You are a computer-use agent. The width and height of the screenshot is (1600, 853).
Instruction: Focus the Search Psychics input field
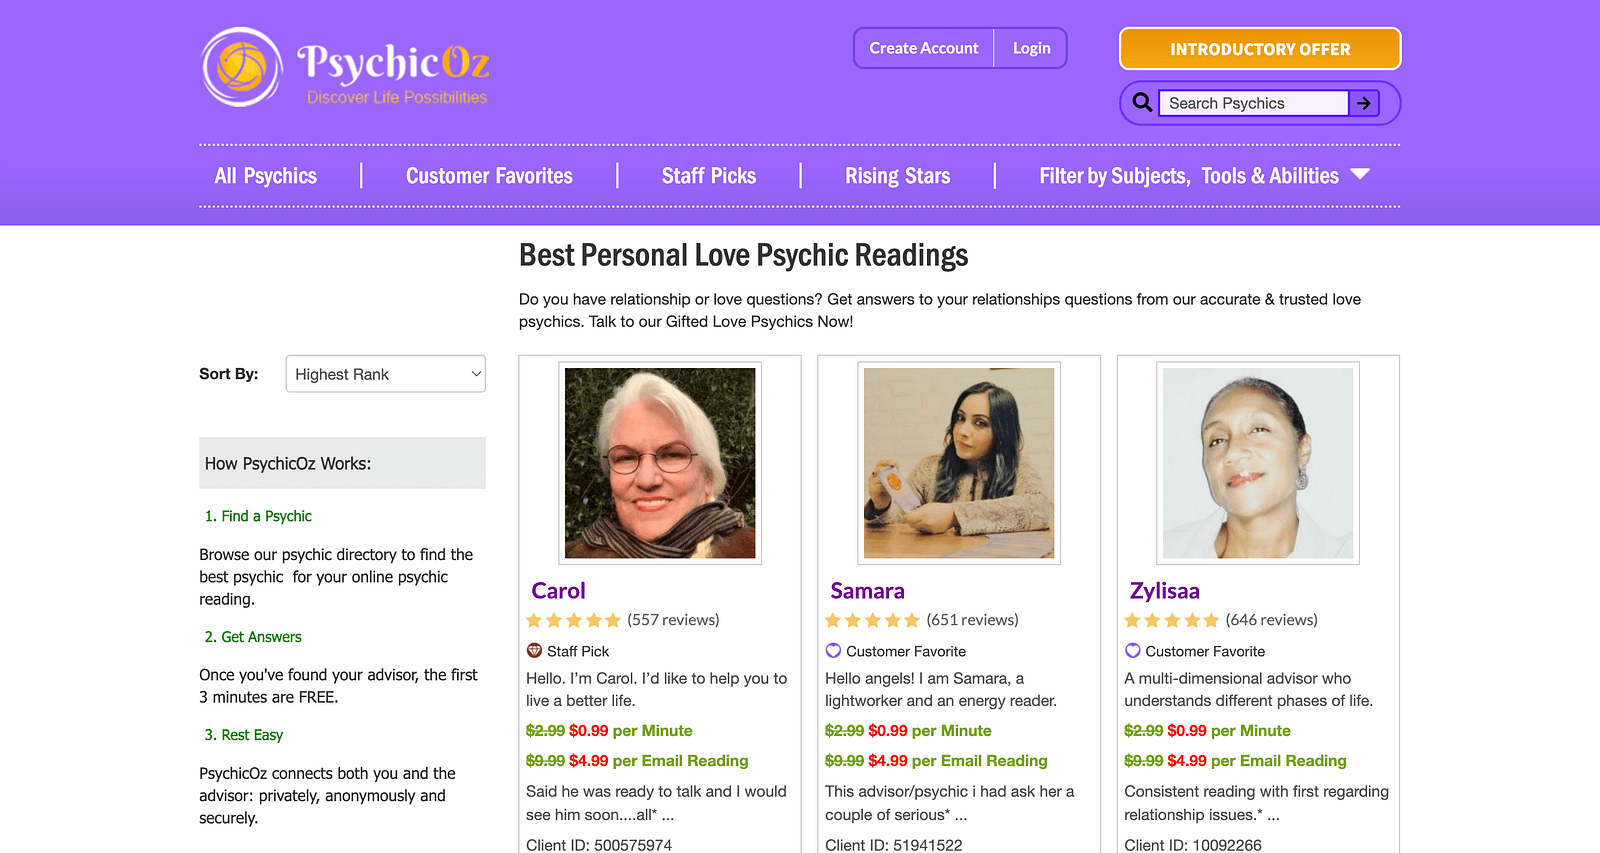coord(1253,103)
